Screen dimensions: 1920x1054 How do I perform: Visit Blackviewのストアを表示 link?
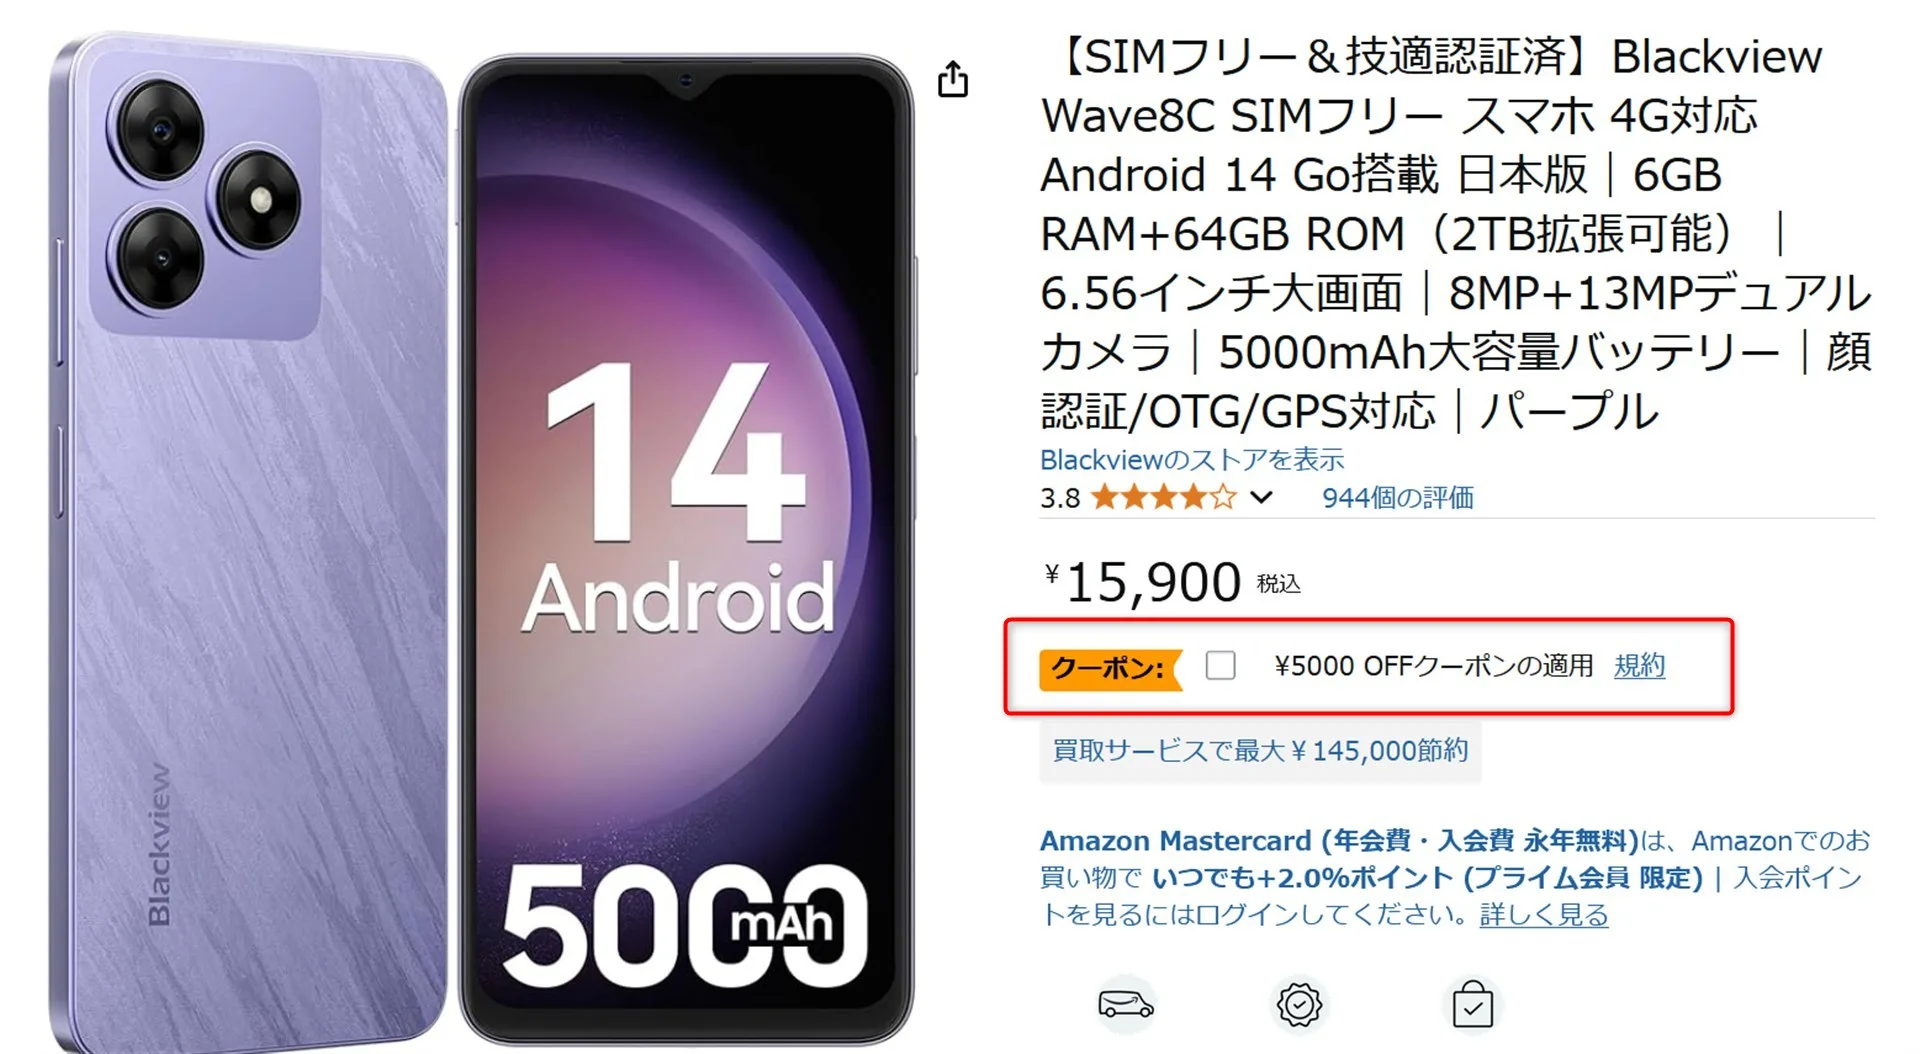[1192, 460]
